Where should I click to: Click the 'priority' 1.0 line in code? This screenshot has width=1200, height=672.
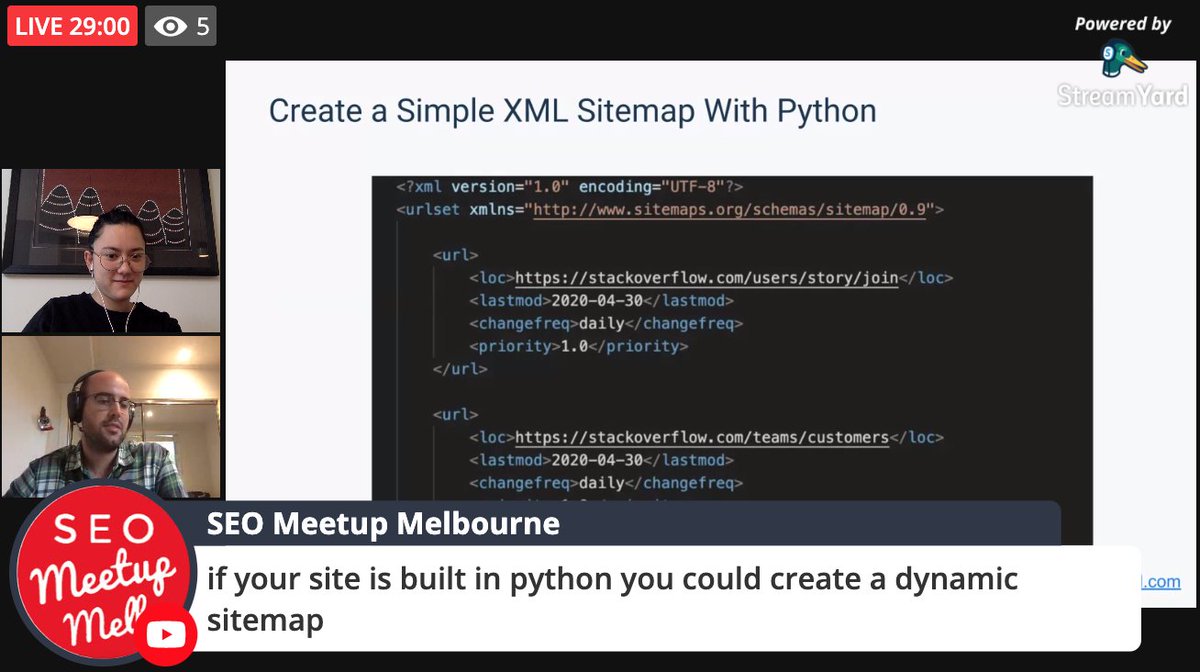point(578,346)
